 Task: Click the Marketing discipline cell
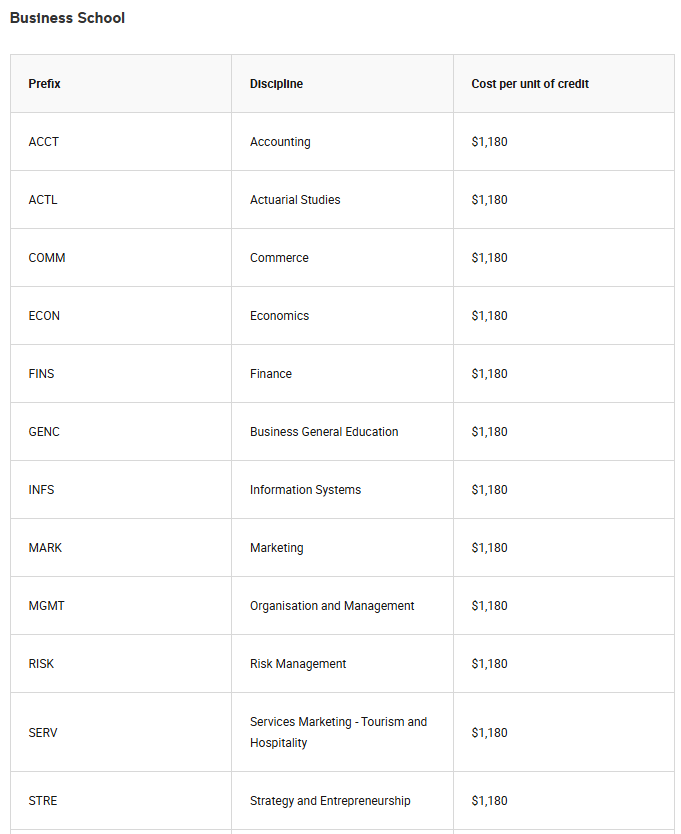[x=277, y=548]
